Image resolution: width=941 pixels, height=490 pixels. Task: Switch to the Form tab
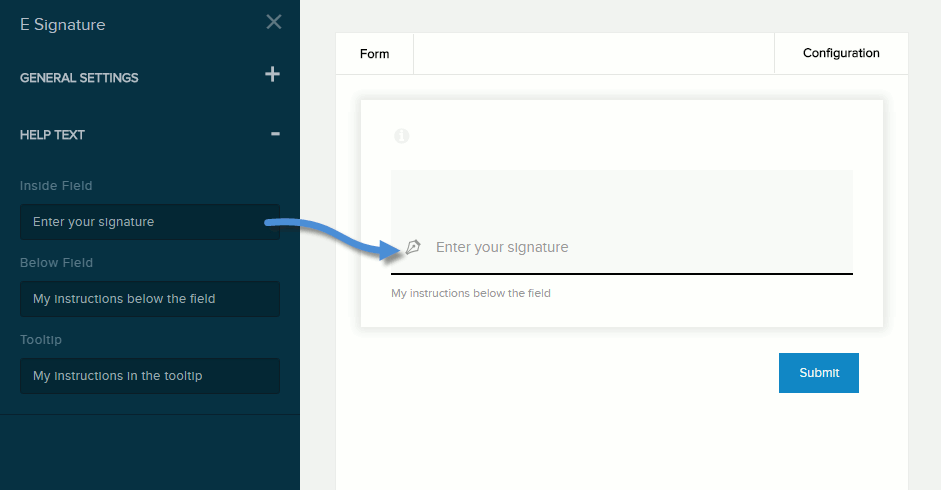(374, 54)
